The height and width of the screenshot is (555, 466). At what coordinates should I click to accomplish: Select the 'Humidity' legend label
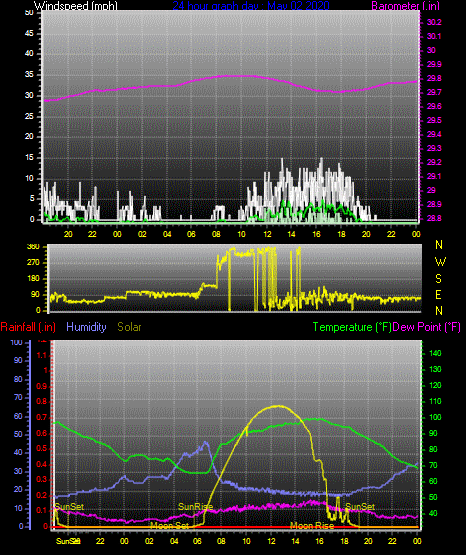[86, 327]
